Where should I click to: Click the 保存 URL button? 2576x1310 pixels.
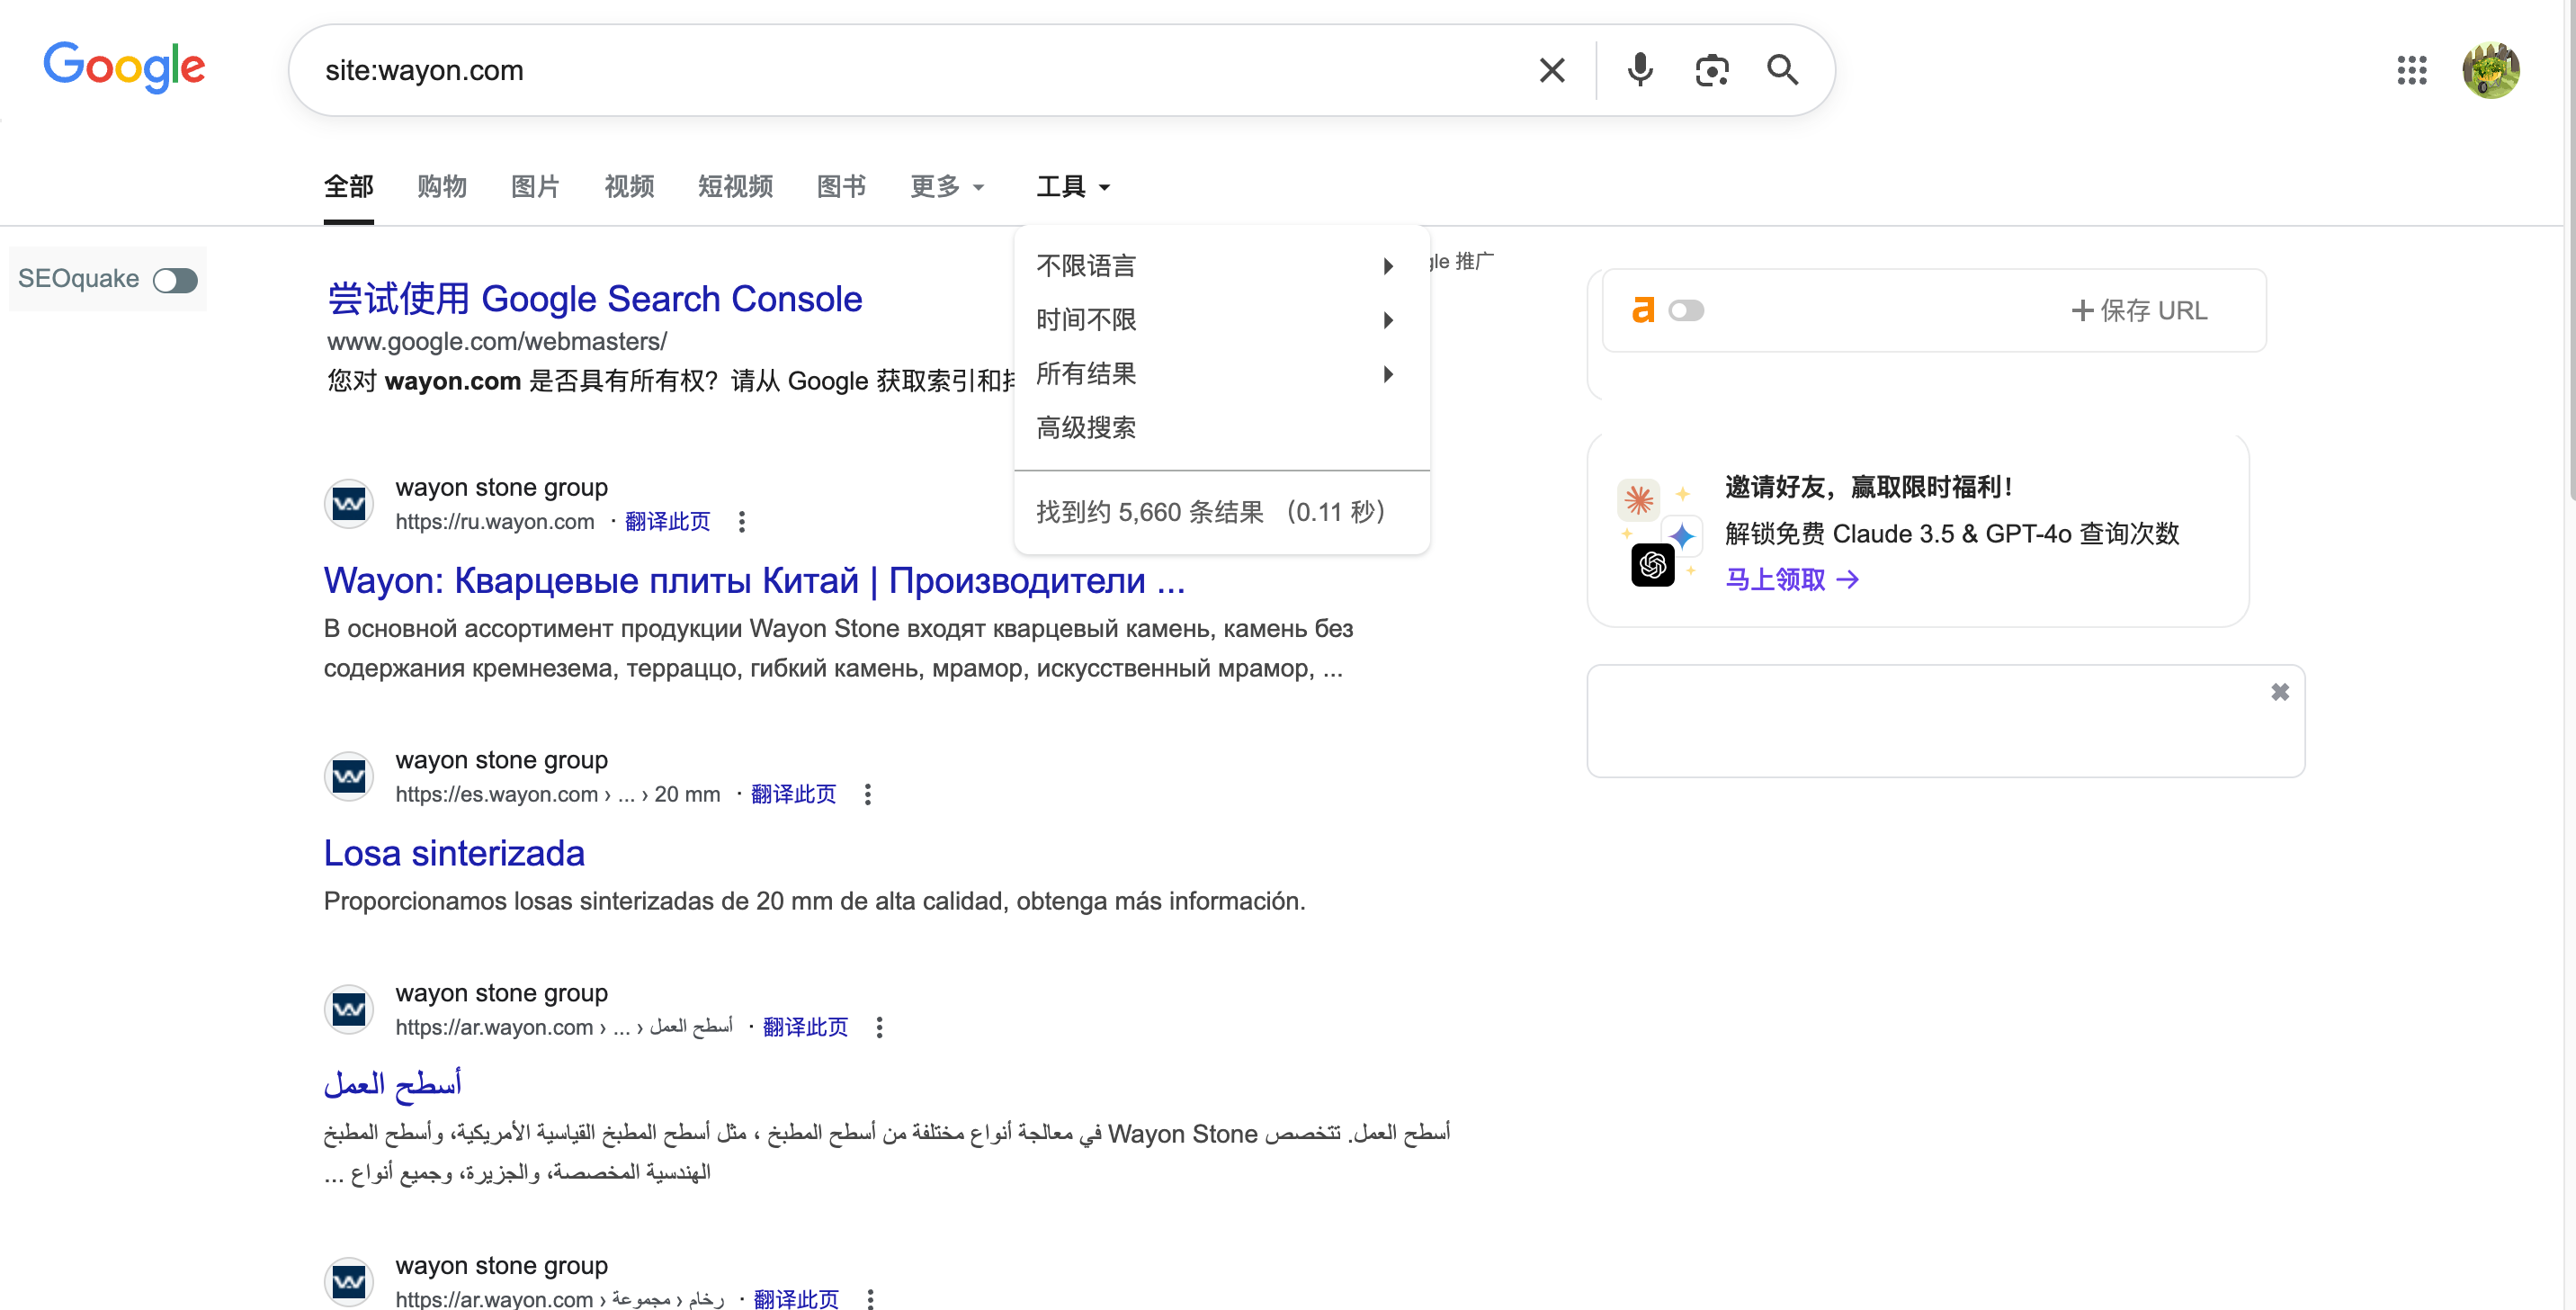pyautogui.click(x=2139, y=310)
